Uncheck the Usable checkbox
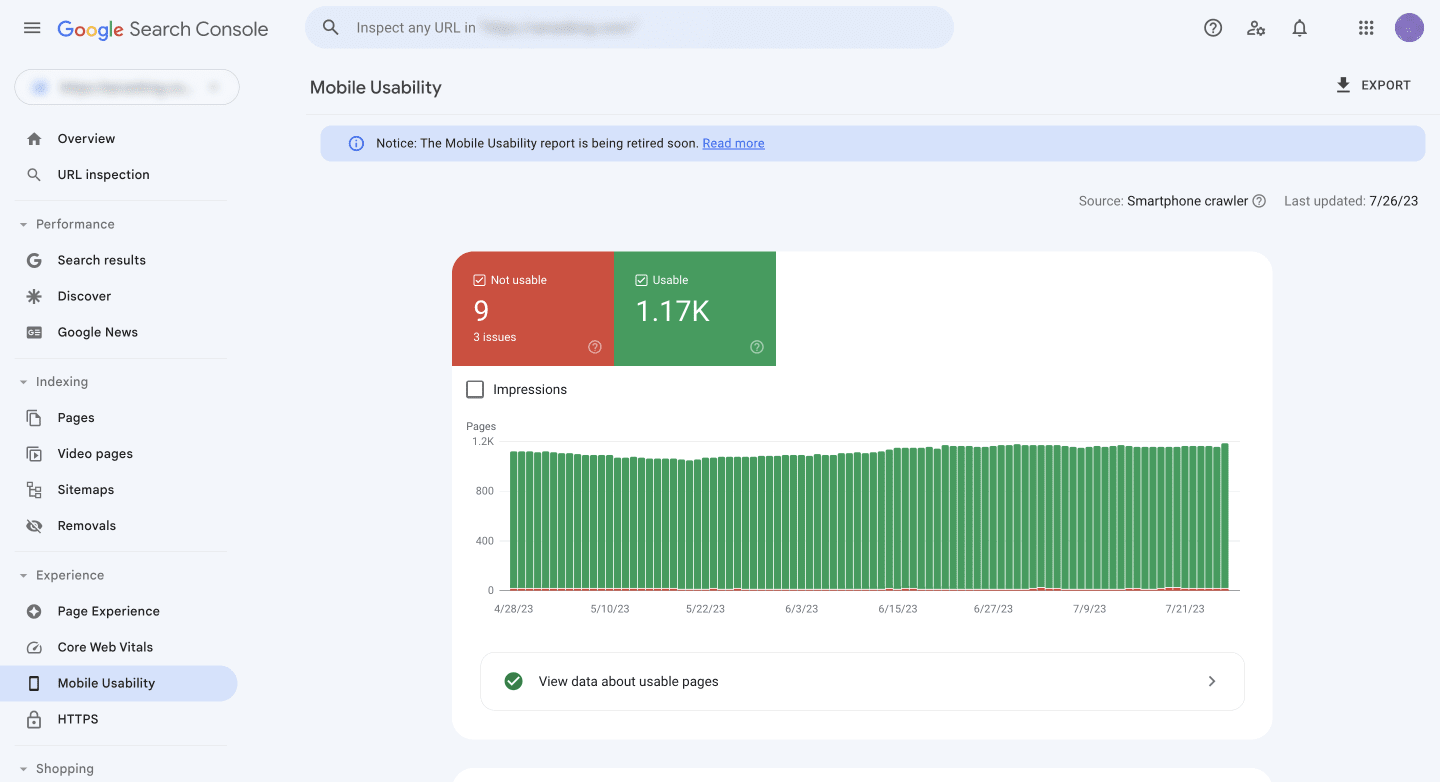 pos(641,280)
